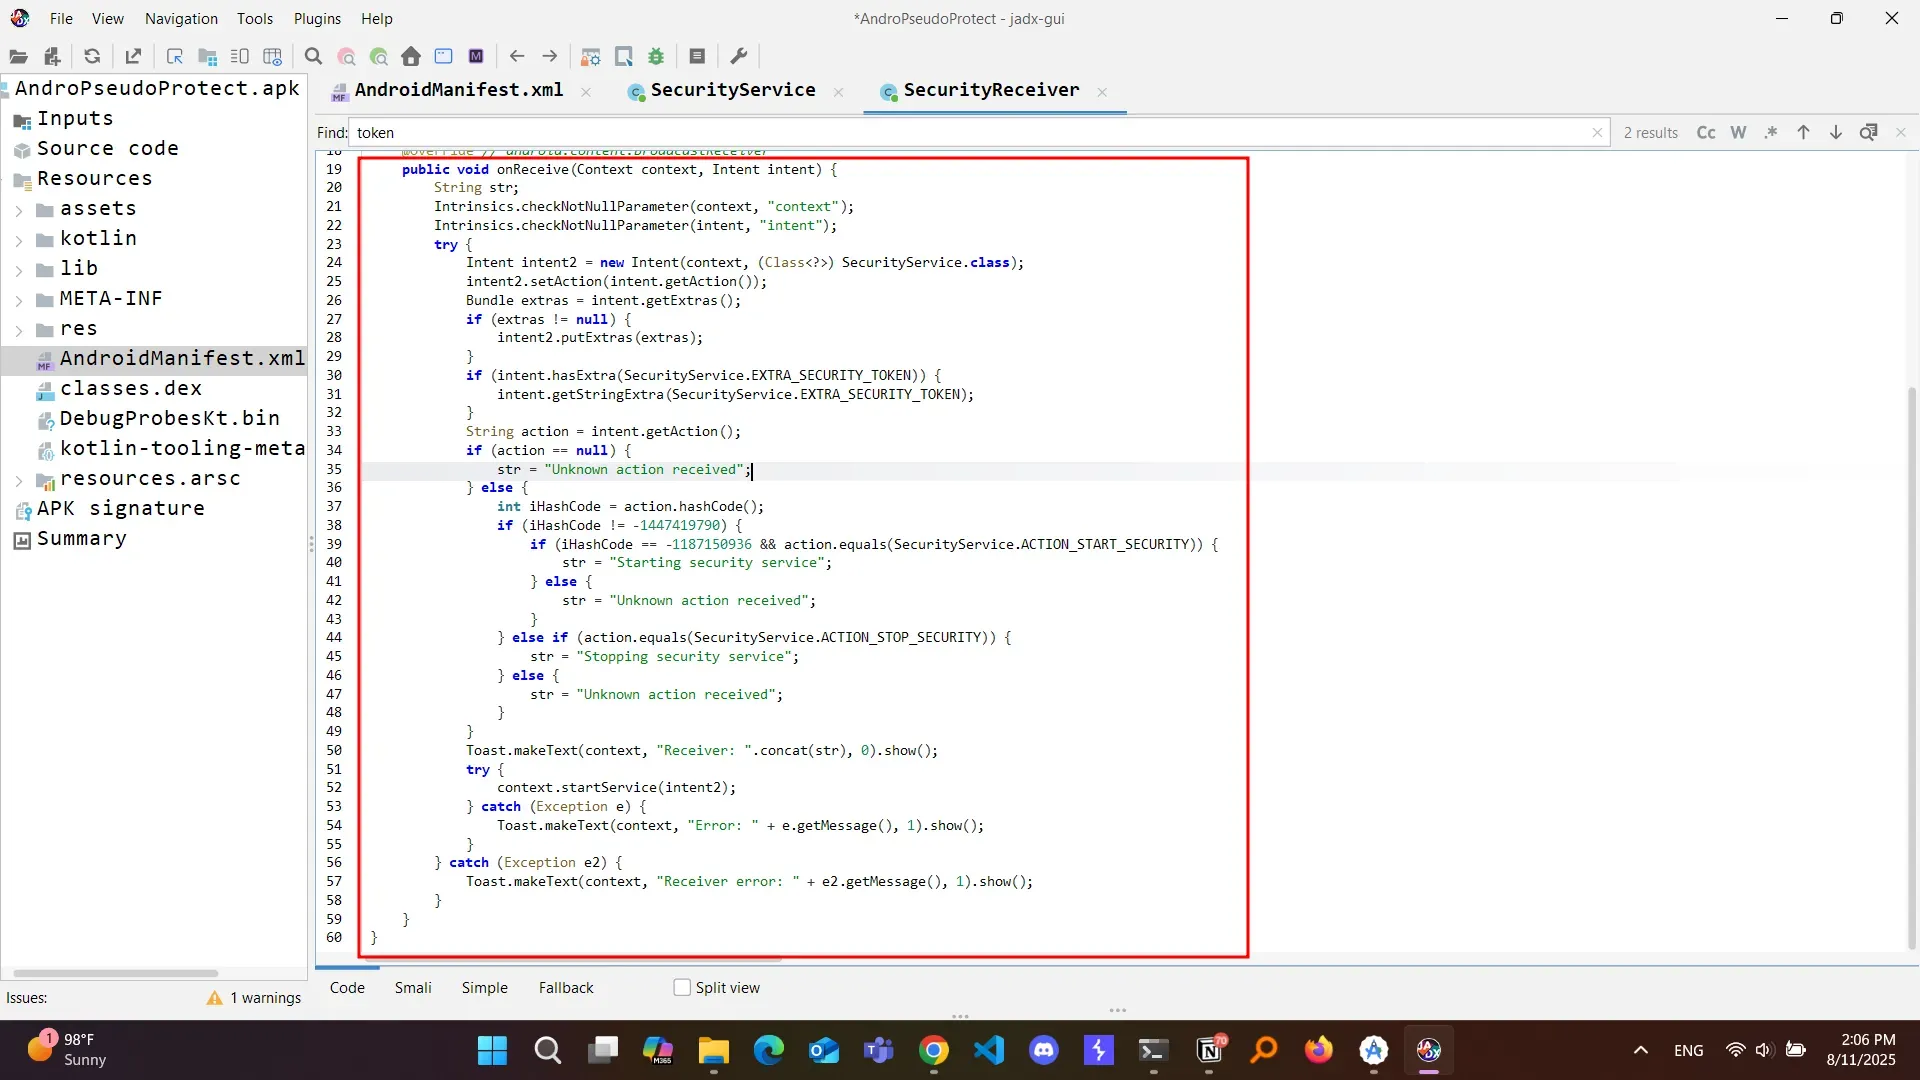1920x1080 pixels.
Task: Click the reload/refresh toolbar icon
Action: click(92, 57)
